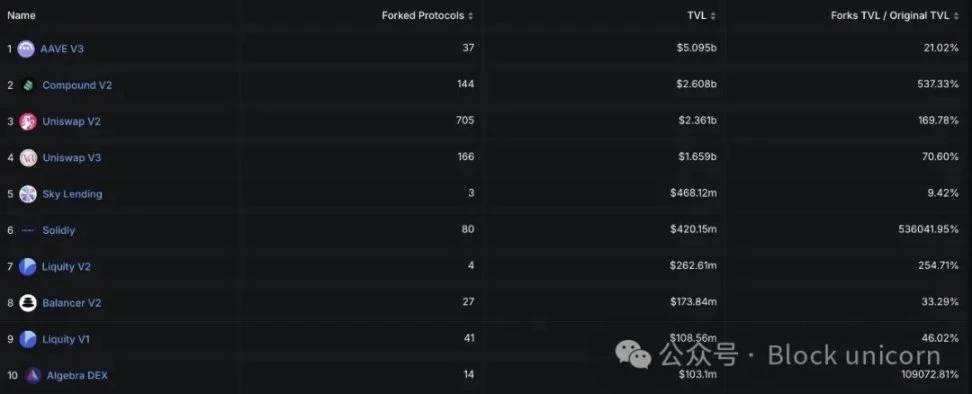Open the Compound V2 protocol link

tap(77, 85)
